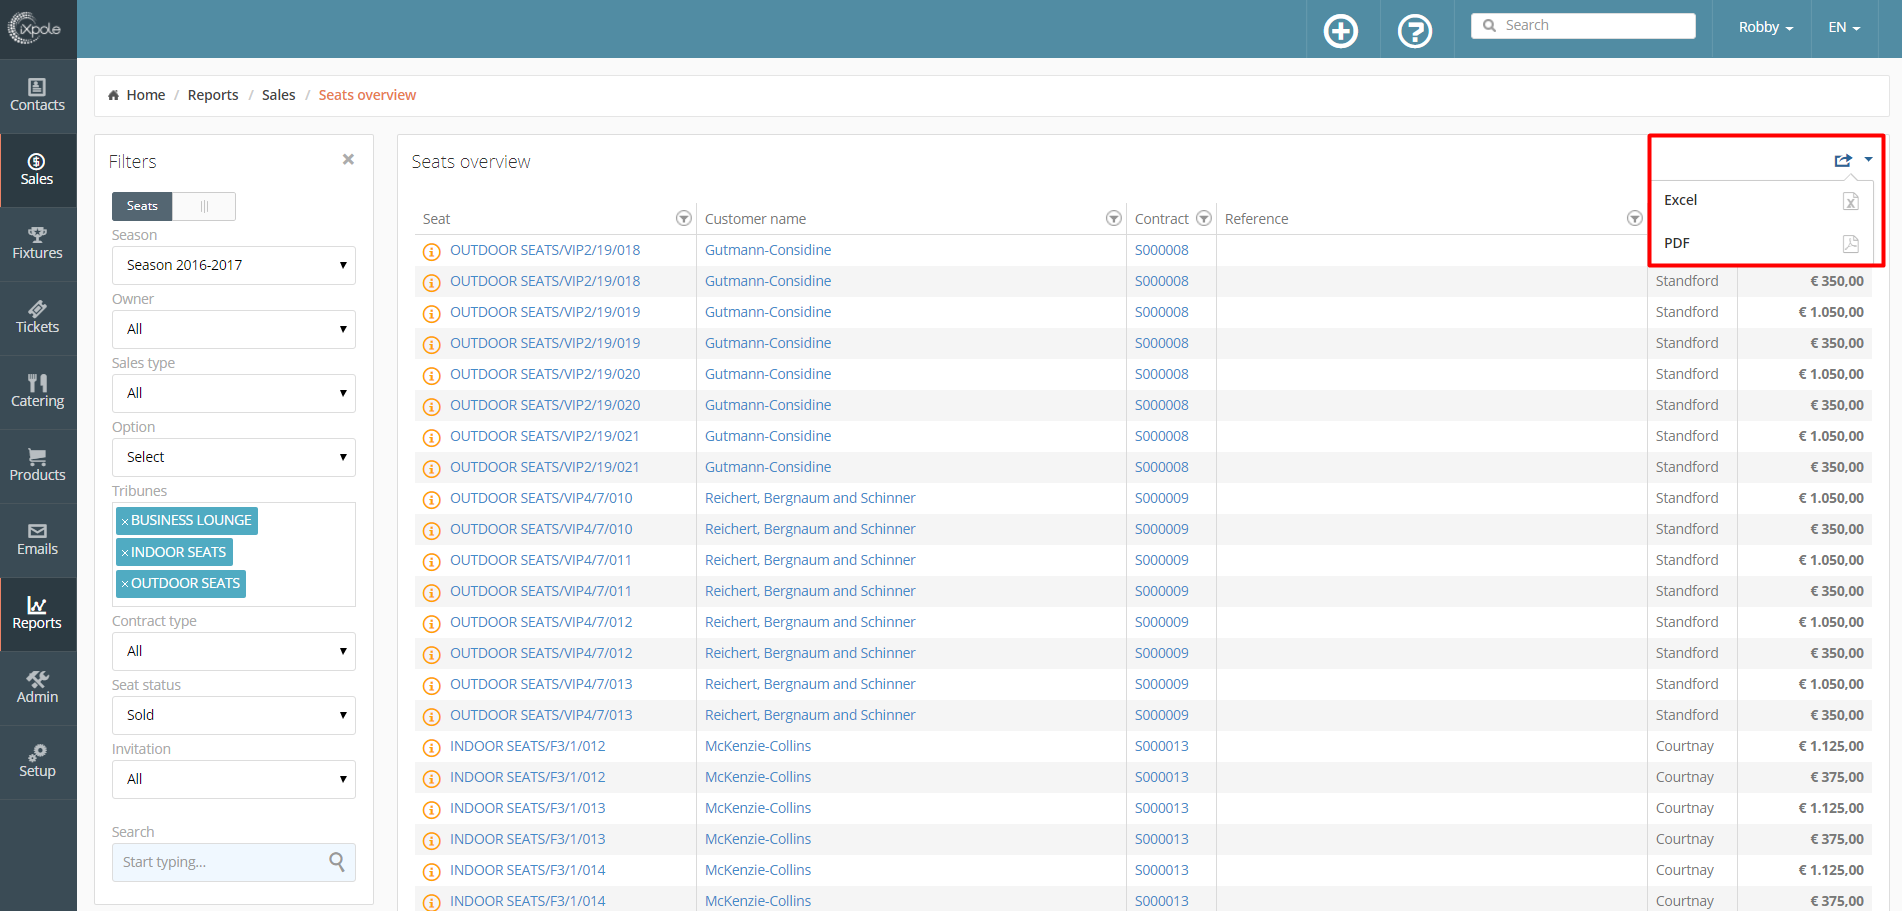Select the Seats toggle in filters

click(142, 206)
